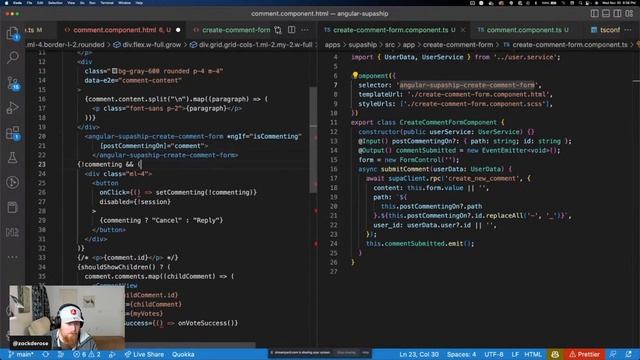Viewport: 640px width, 360px height.
Task: Click the Quokka status bar item
Action: [183, 354]
